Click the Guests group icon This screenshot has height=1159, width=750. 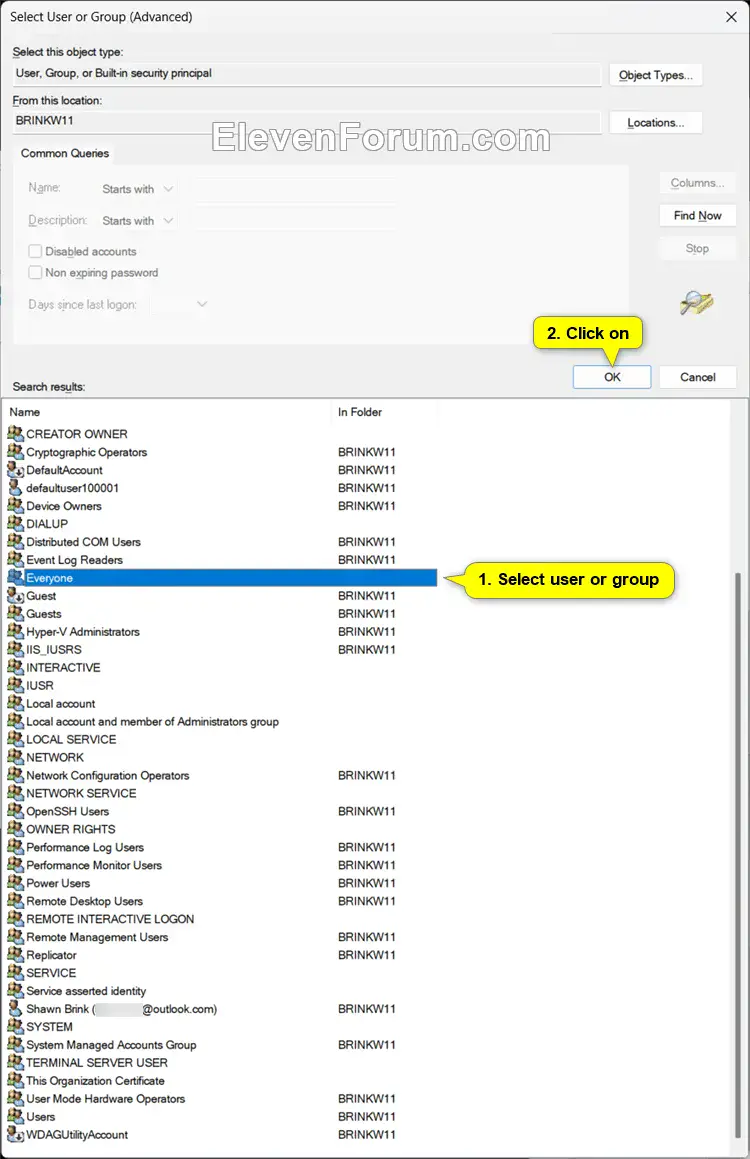(16, 614)
